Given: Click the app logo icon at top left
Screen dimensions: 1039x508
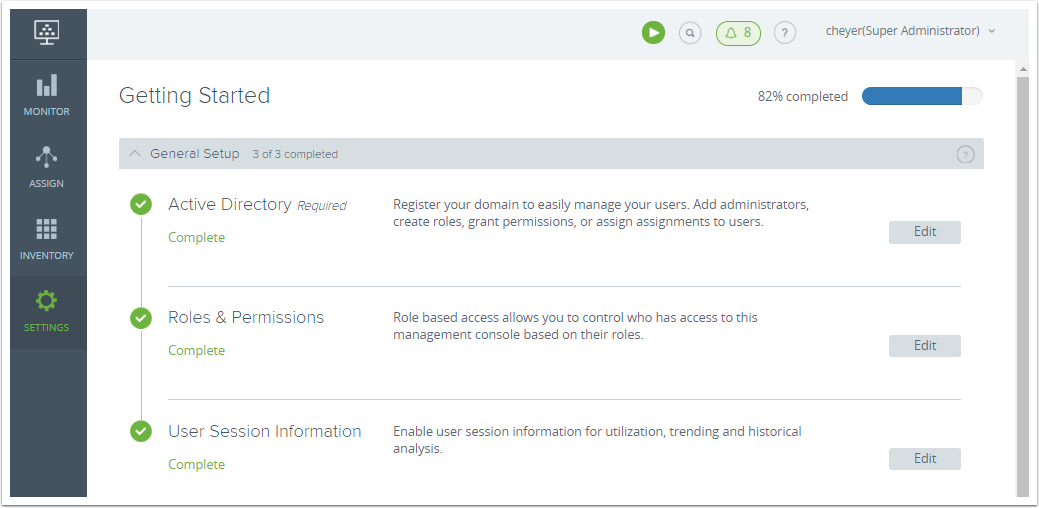Looking at the screenshot, I should [47, 32].
